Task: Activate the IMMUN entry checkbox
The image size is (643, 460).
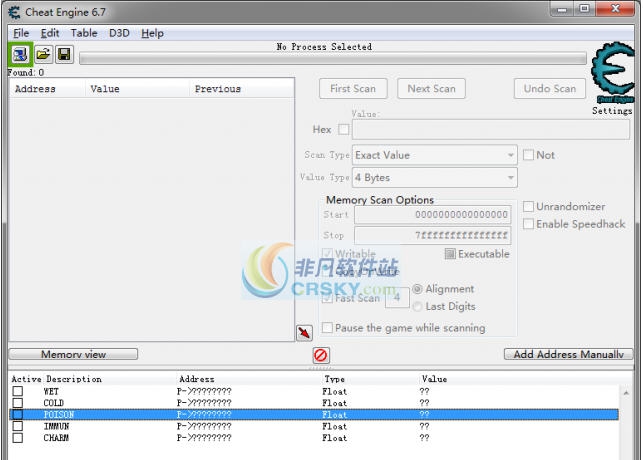Action: pos(18,426)
